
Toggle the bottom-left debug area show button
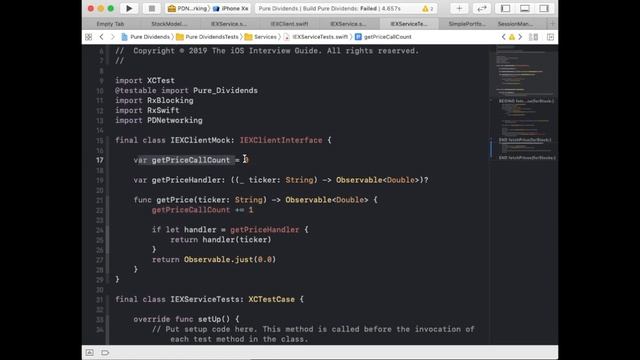click(x=89, y=352)
